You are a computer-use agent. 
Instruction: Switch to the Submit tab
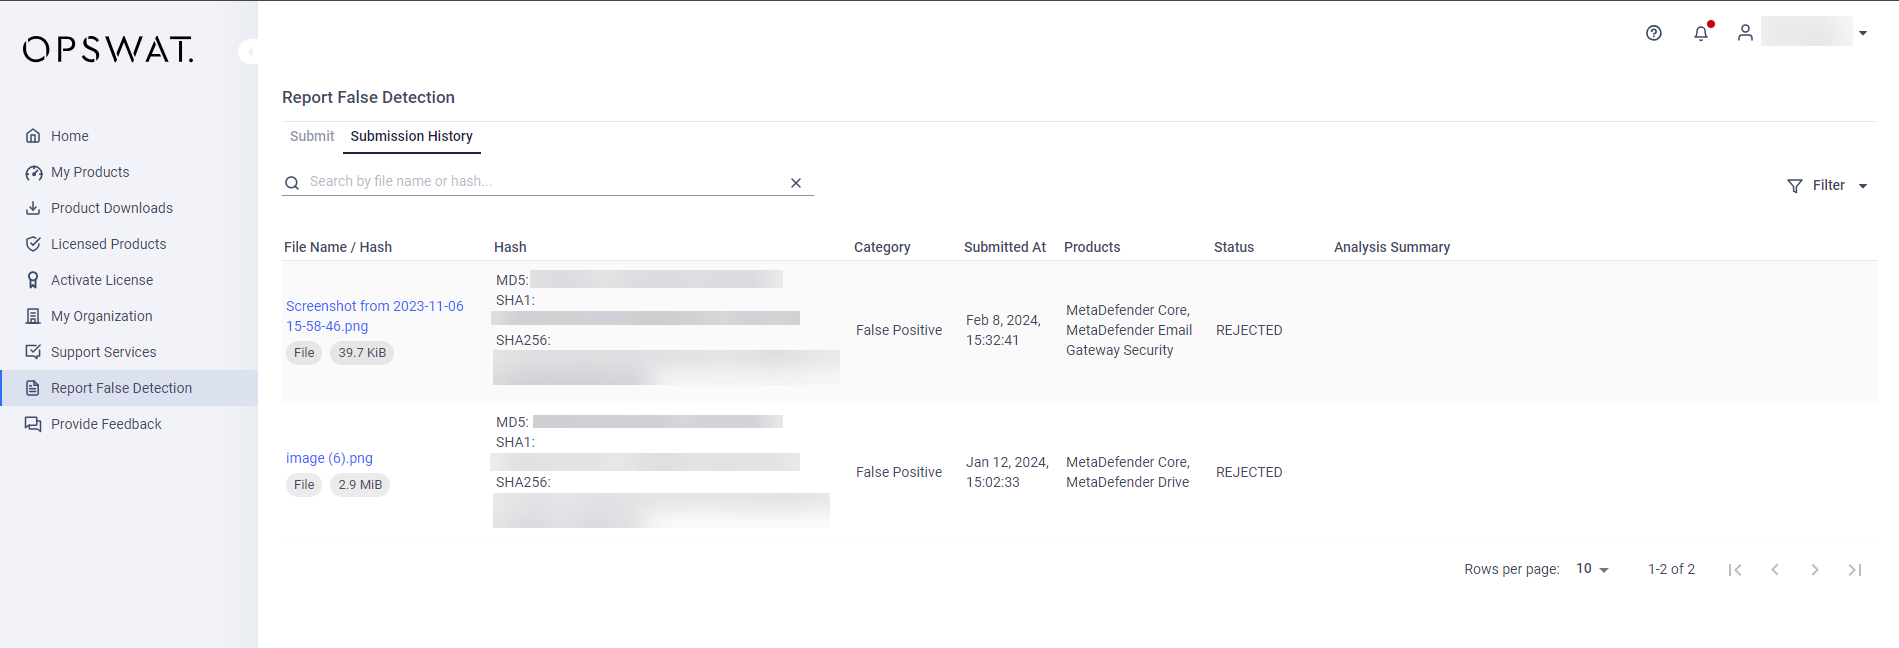tap(312, 136)
